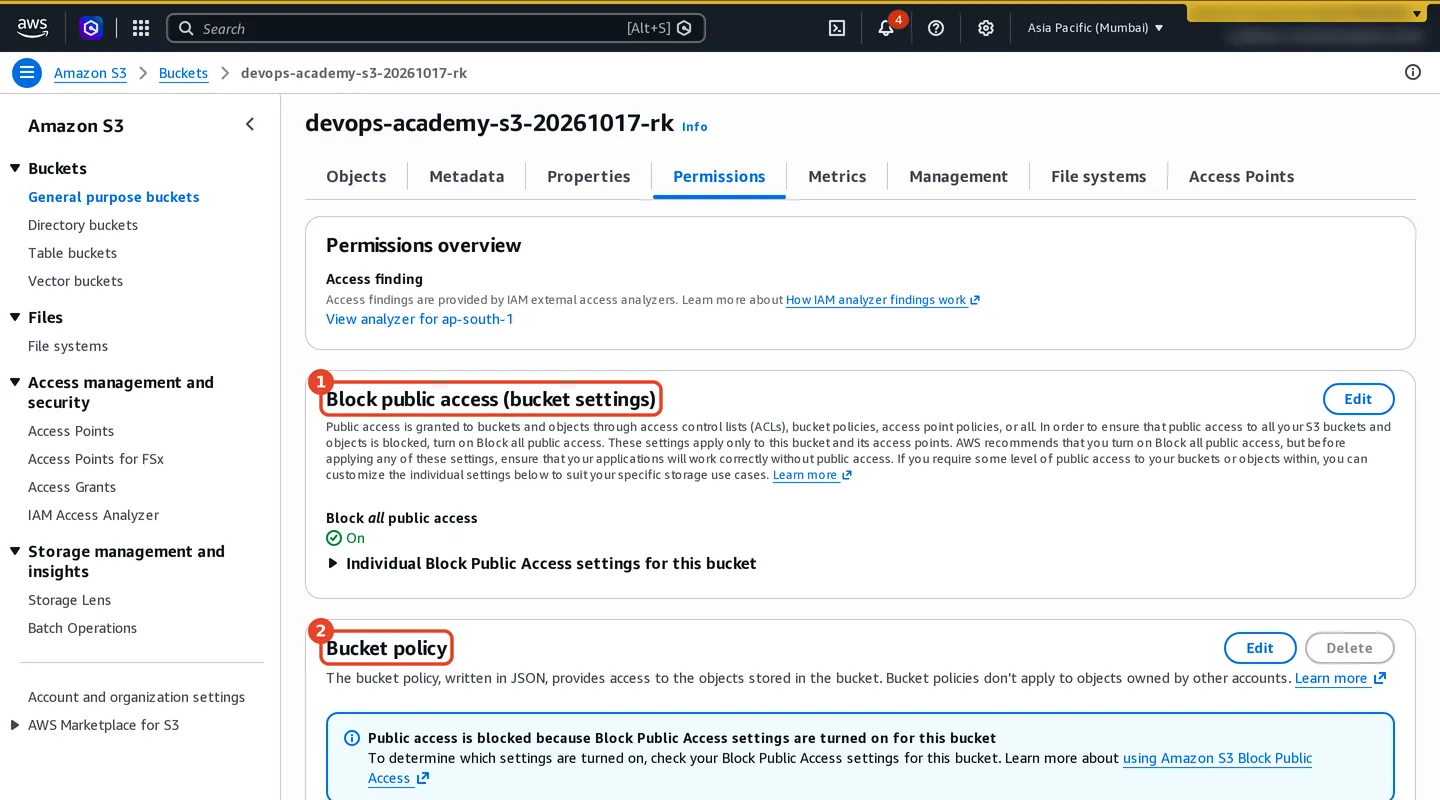Switch to the Properties tab

[588, 176]
